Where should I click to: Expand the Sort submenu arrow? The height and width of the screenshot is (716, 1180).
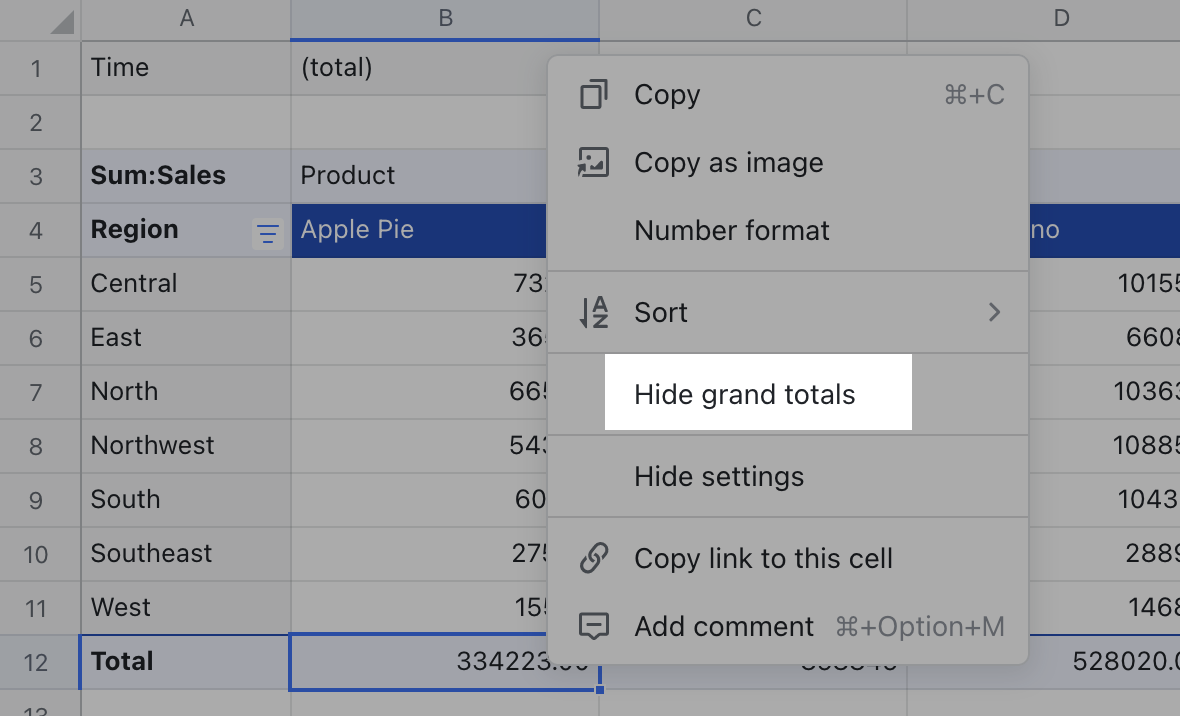click(x=994, y=313)
